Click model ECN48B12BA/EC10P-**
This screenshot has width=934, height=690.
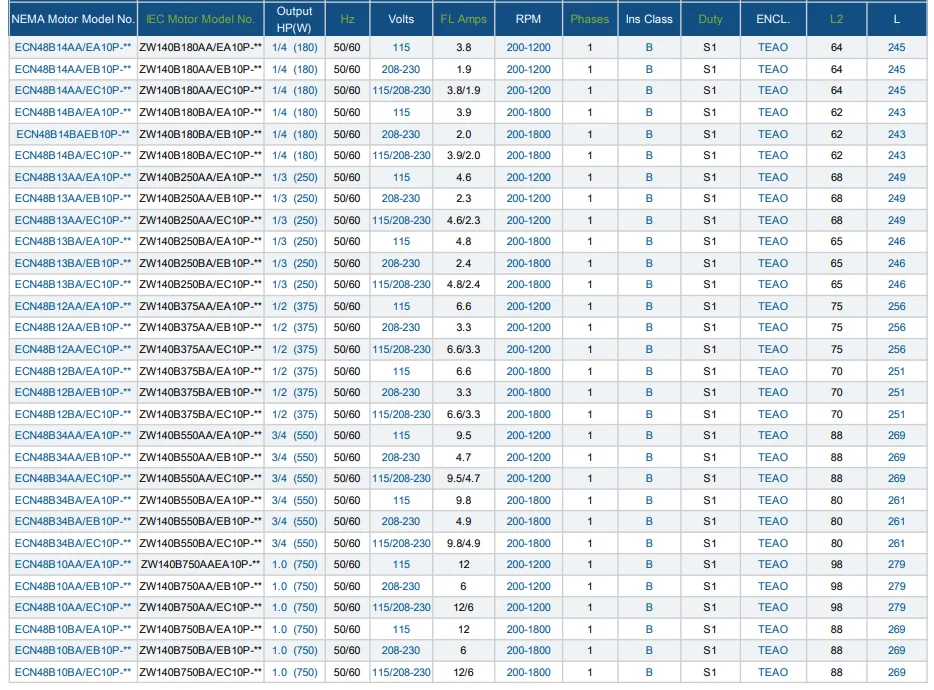(x=73, y=414)
